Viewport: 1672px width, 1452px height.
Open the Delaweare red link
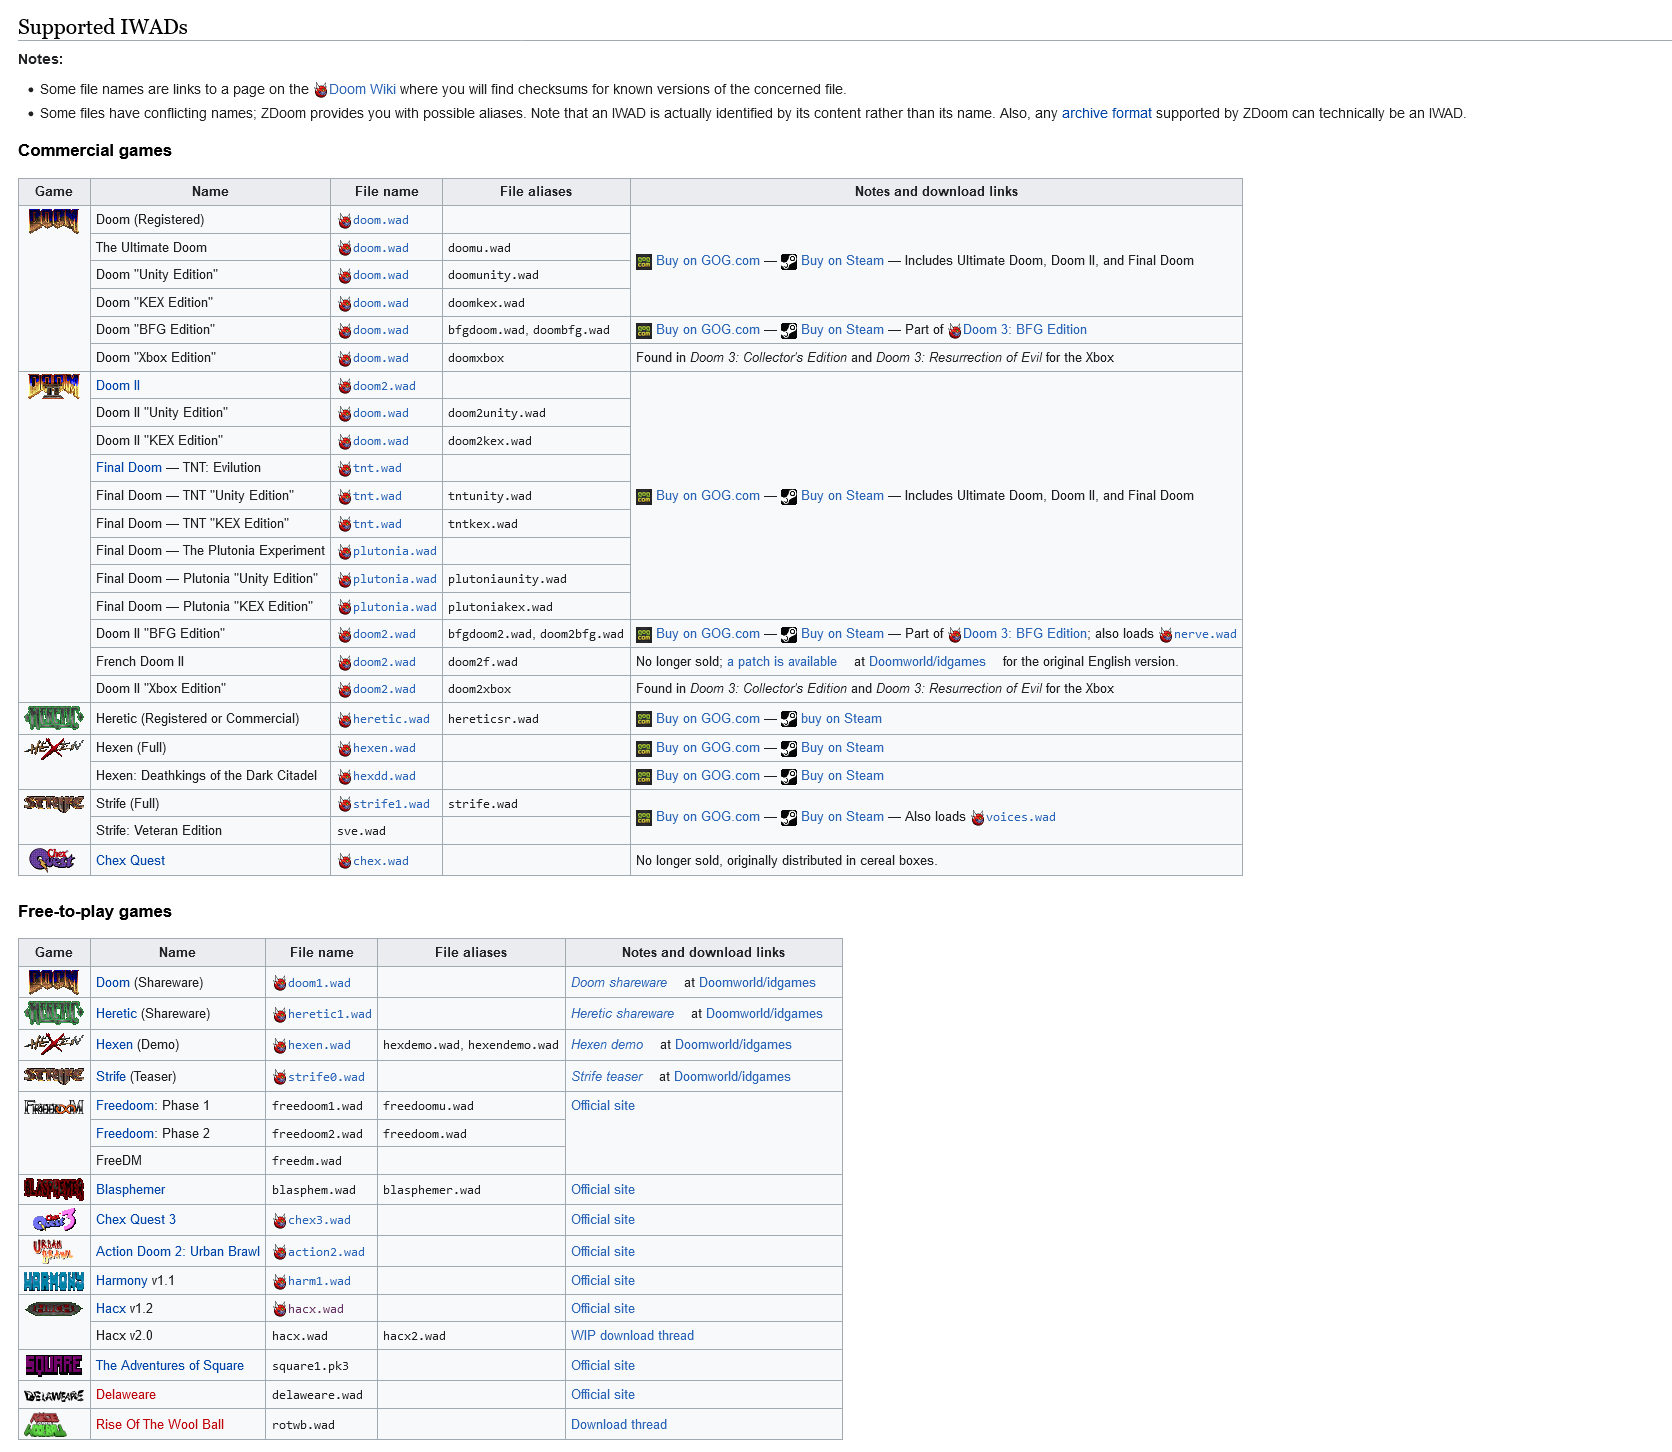pos(126,1395)
